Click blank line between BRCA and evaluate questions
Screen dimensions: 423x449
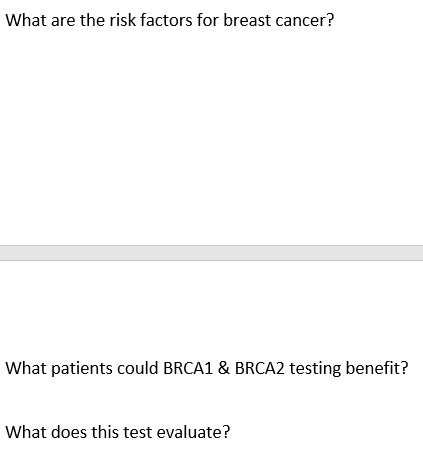pyautogui.click(x=211, y=400)
